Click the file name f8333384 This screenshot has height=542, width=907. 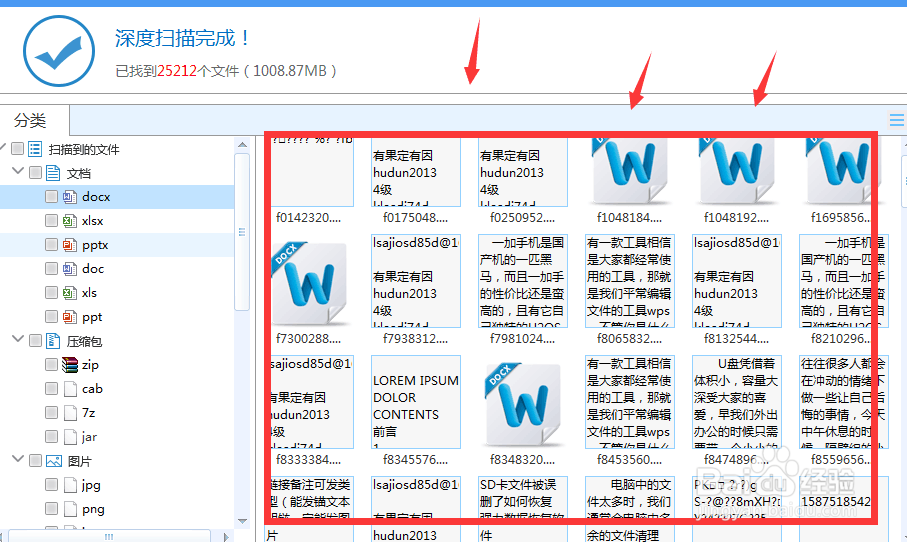pyautogui.click(x=308, y=460)
